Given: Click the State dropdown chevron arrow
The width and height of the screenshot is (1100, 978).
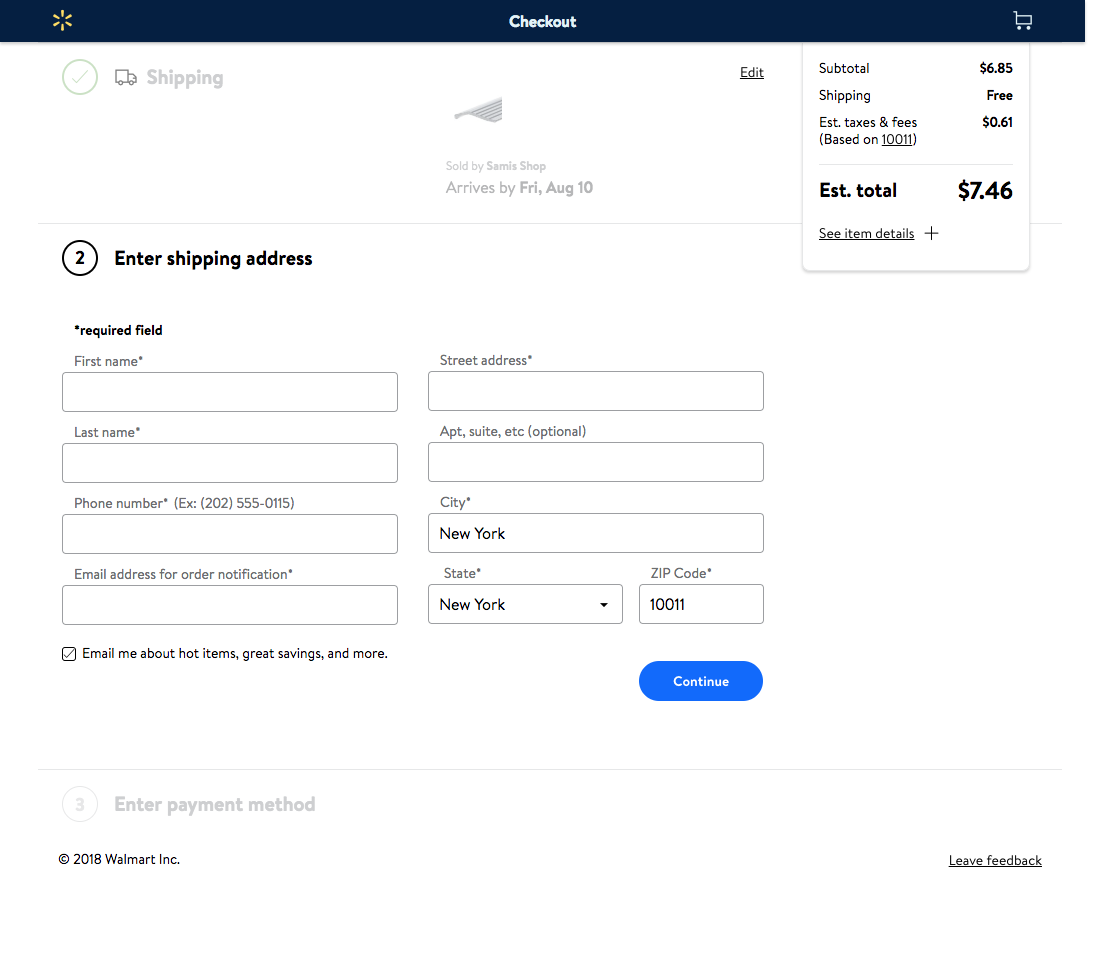Looking at the screenshot, I should 604,604.
